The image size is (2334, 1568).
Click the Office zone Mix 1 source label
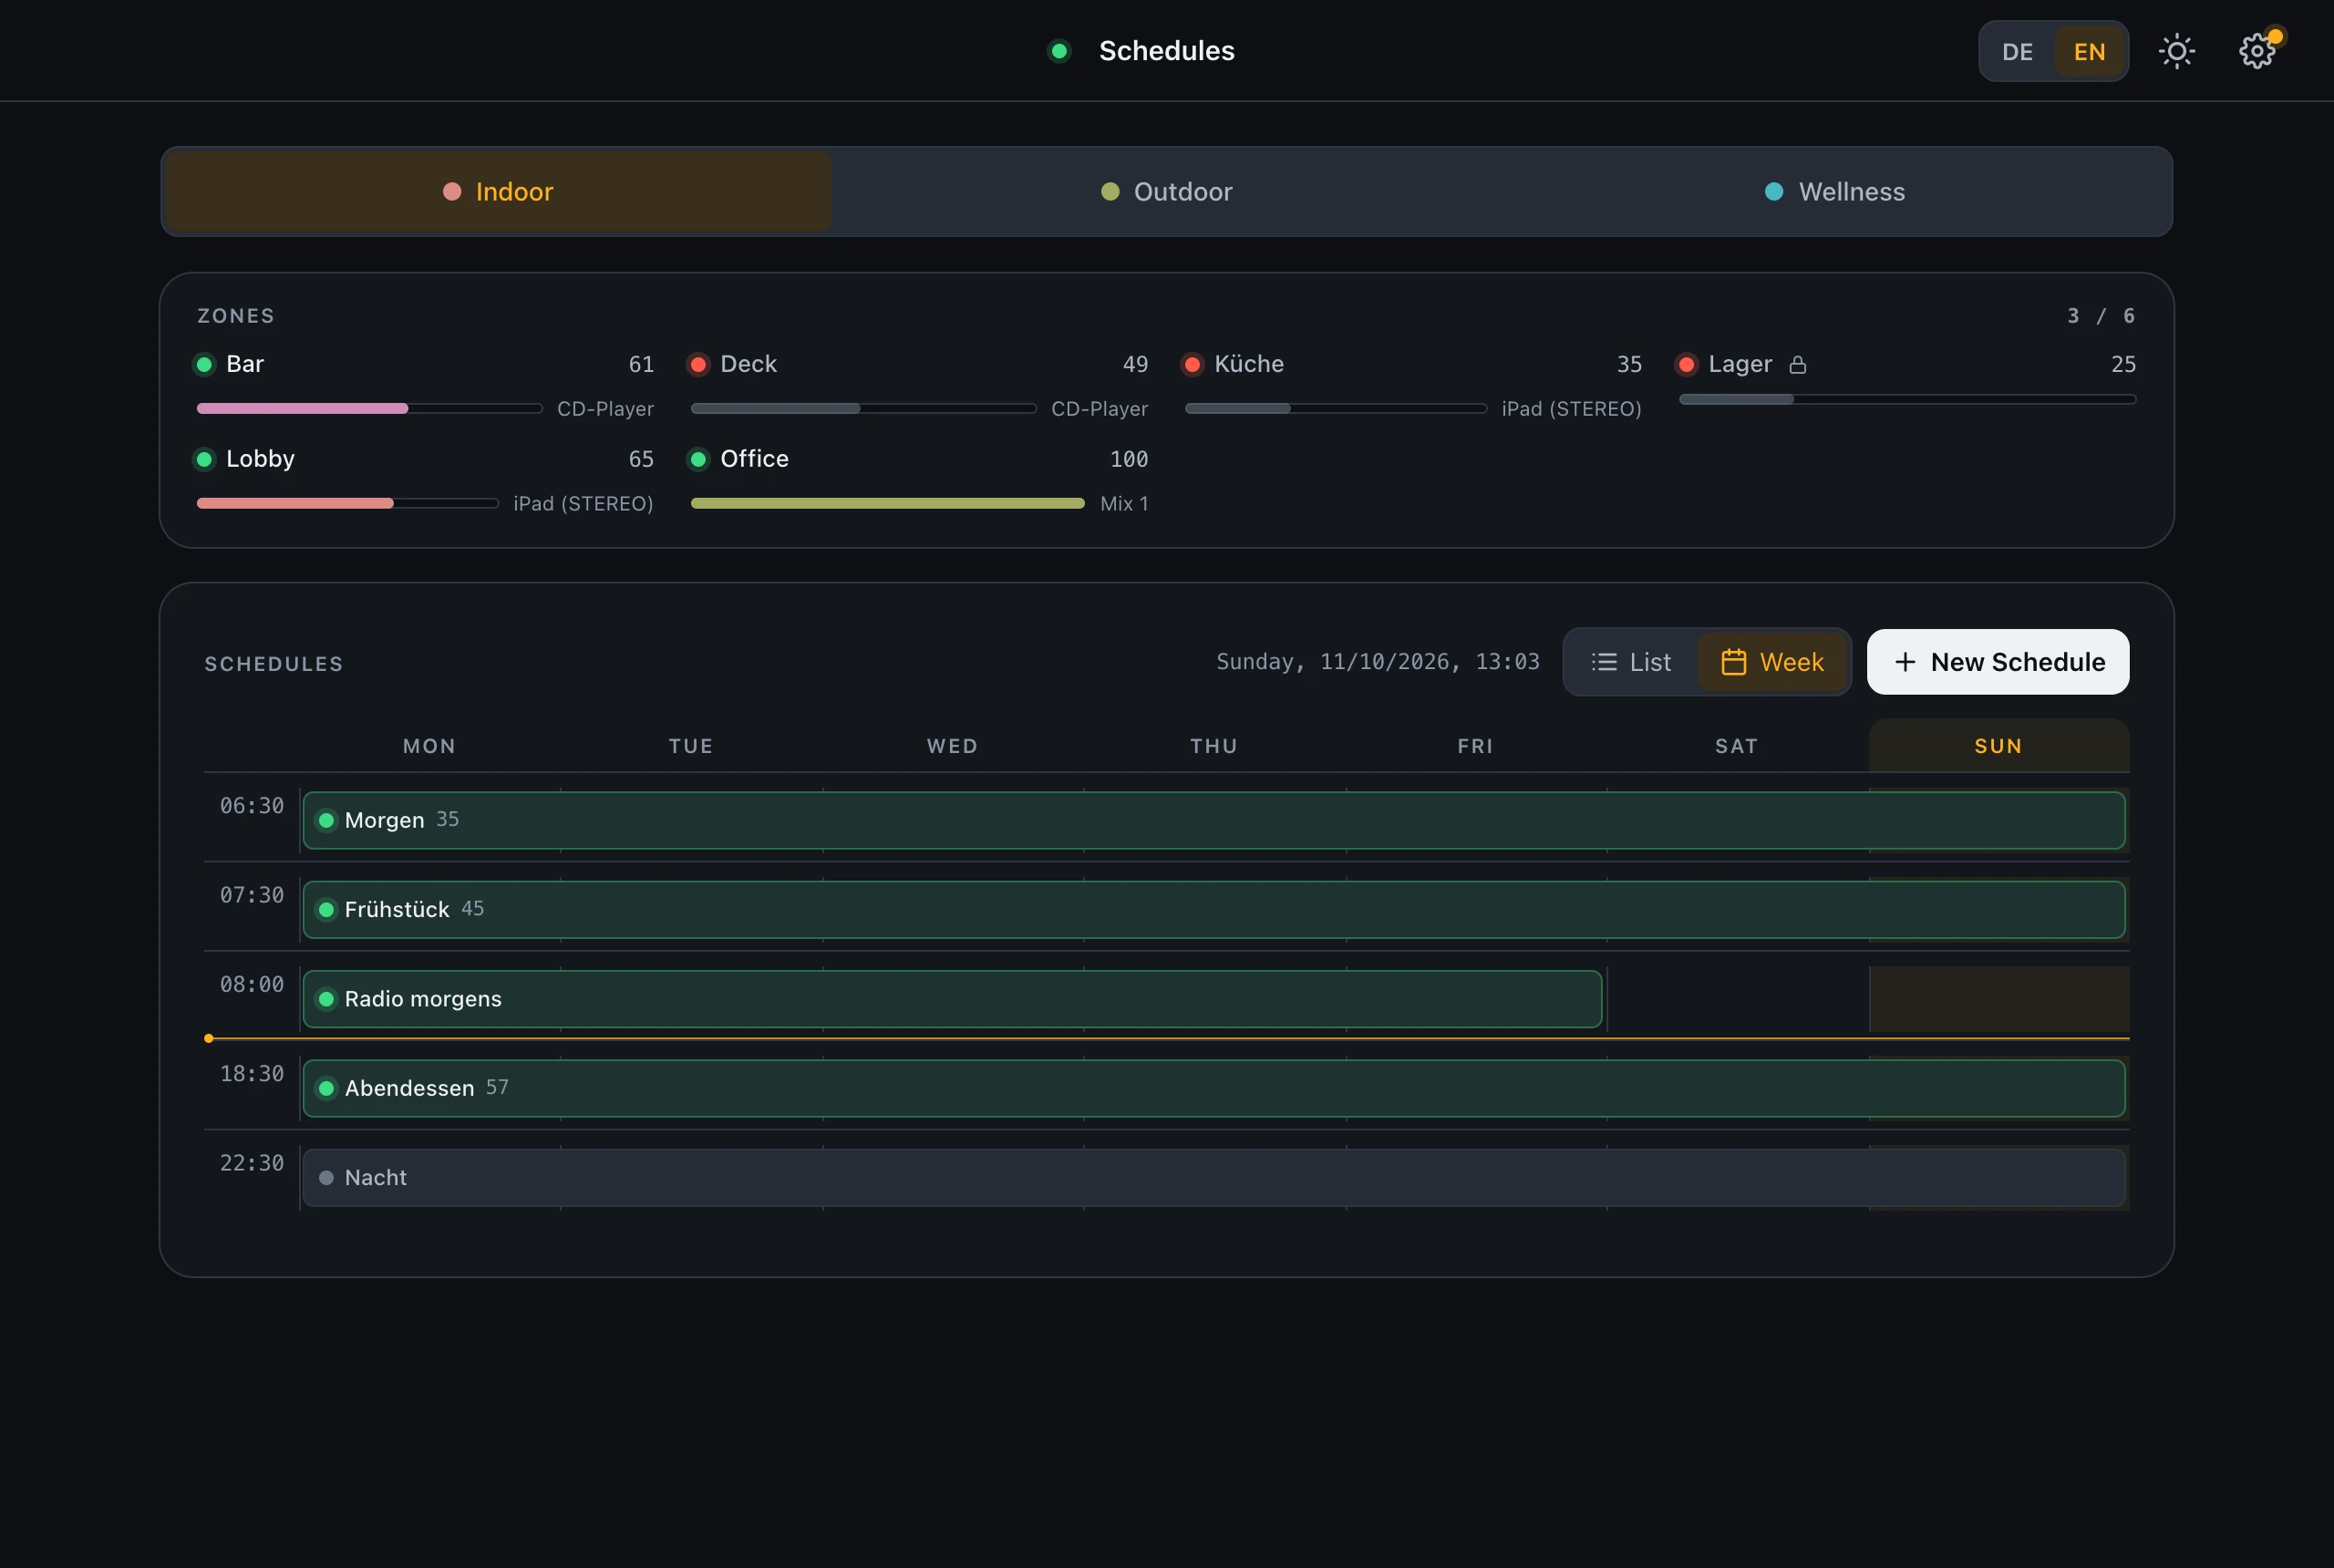[1124, 504]
